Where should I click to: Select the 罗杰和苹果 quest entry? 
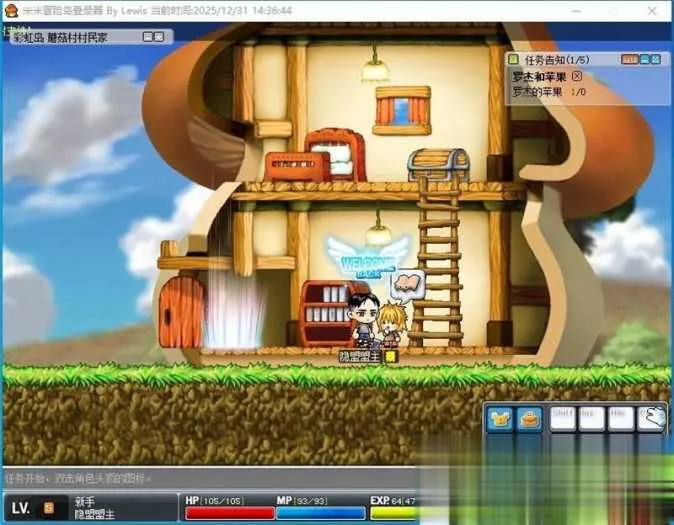[x=539, y=77]
